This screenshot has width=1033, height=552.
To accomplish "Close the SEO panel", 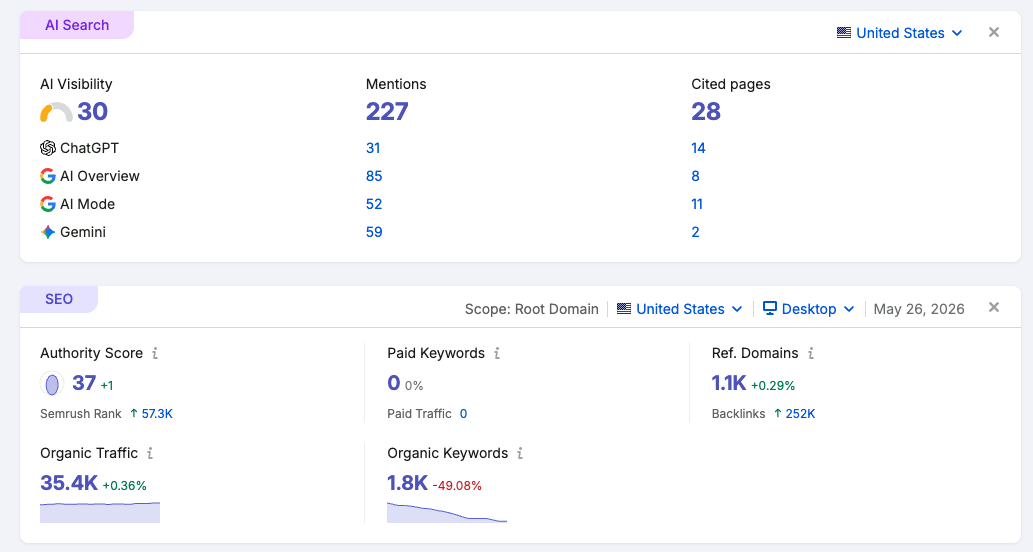I will 994,308.
